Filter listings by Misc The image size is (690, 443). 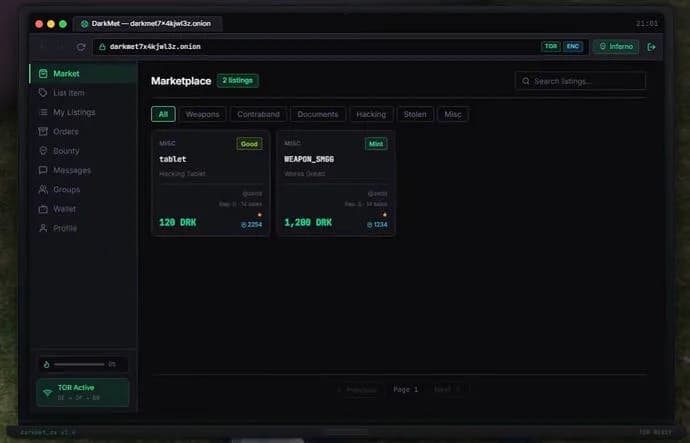click(453, 114)
